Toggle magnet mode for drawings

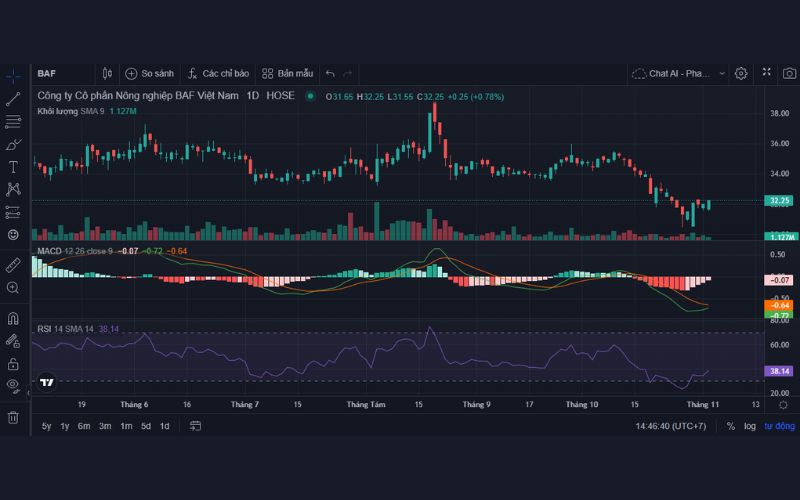coord(13,319)
